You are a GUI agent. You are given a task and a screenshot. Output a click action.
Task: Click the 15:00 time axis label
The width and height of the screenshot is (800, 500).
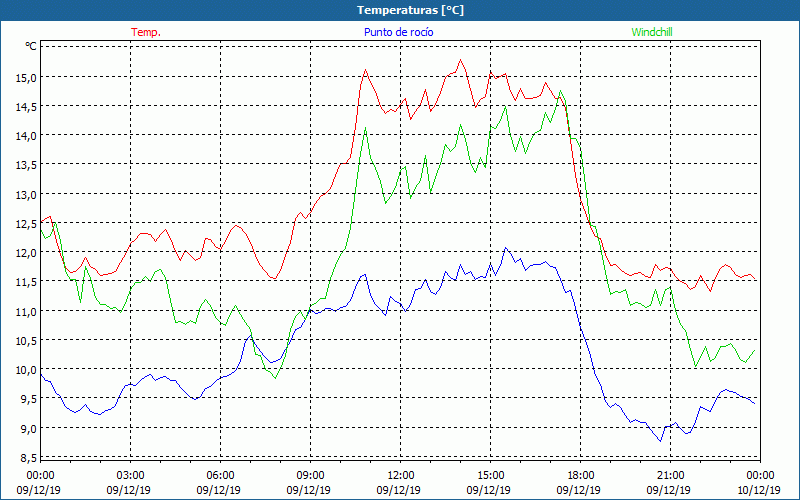click(490, 475)
